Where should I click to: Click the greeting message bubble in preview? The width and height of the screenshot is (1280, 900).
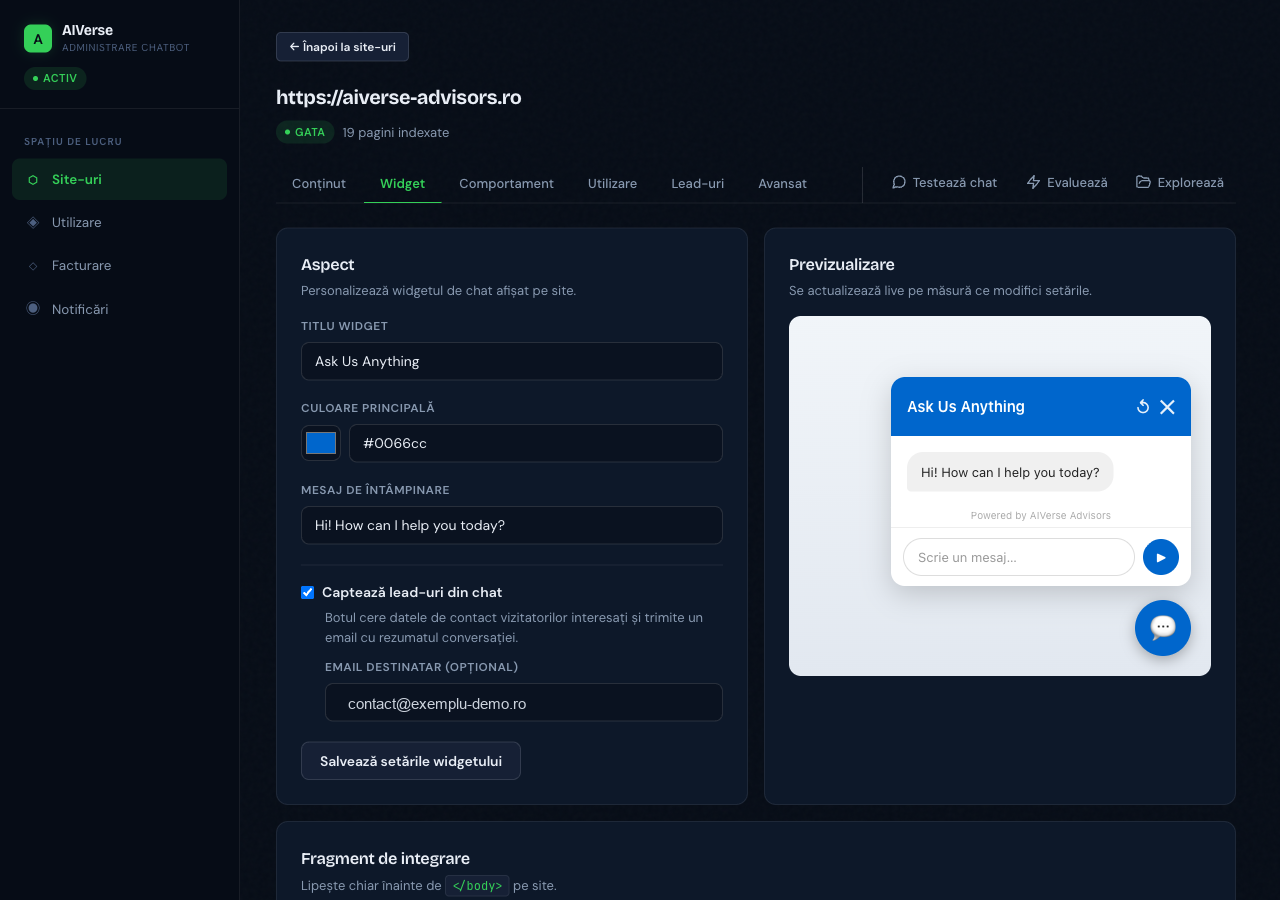pyautogui.click(x=1010, y=472)
